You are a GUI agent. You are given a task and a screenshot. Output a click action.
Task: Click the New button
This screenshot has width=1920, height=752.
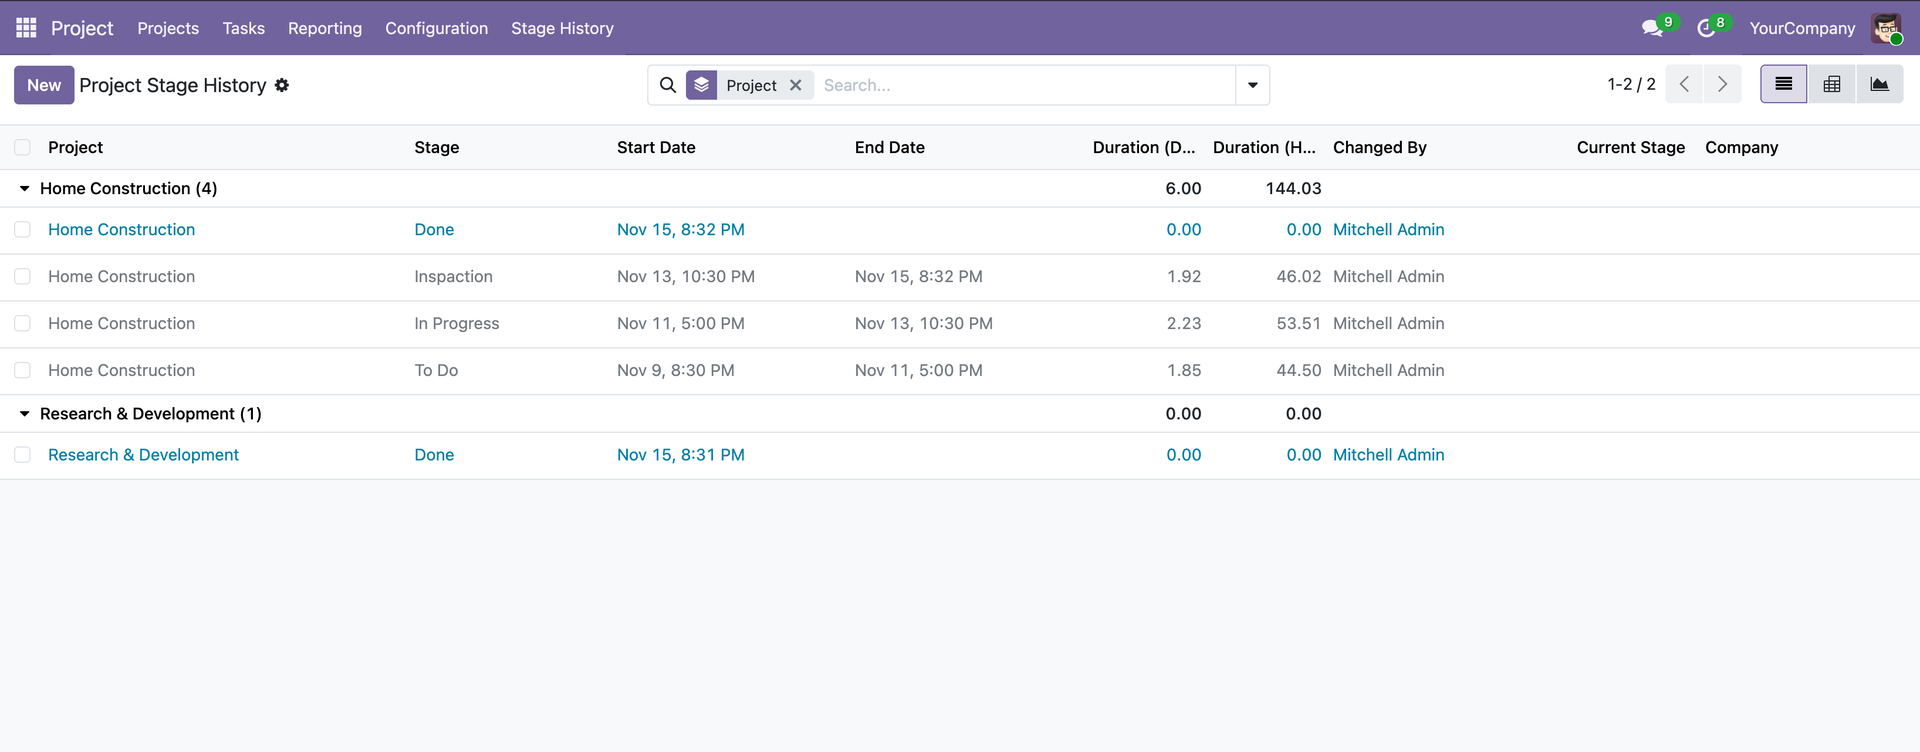tap(44, 85)
